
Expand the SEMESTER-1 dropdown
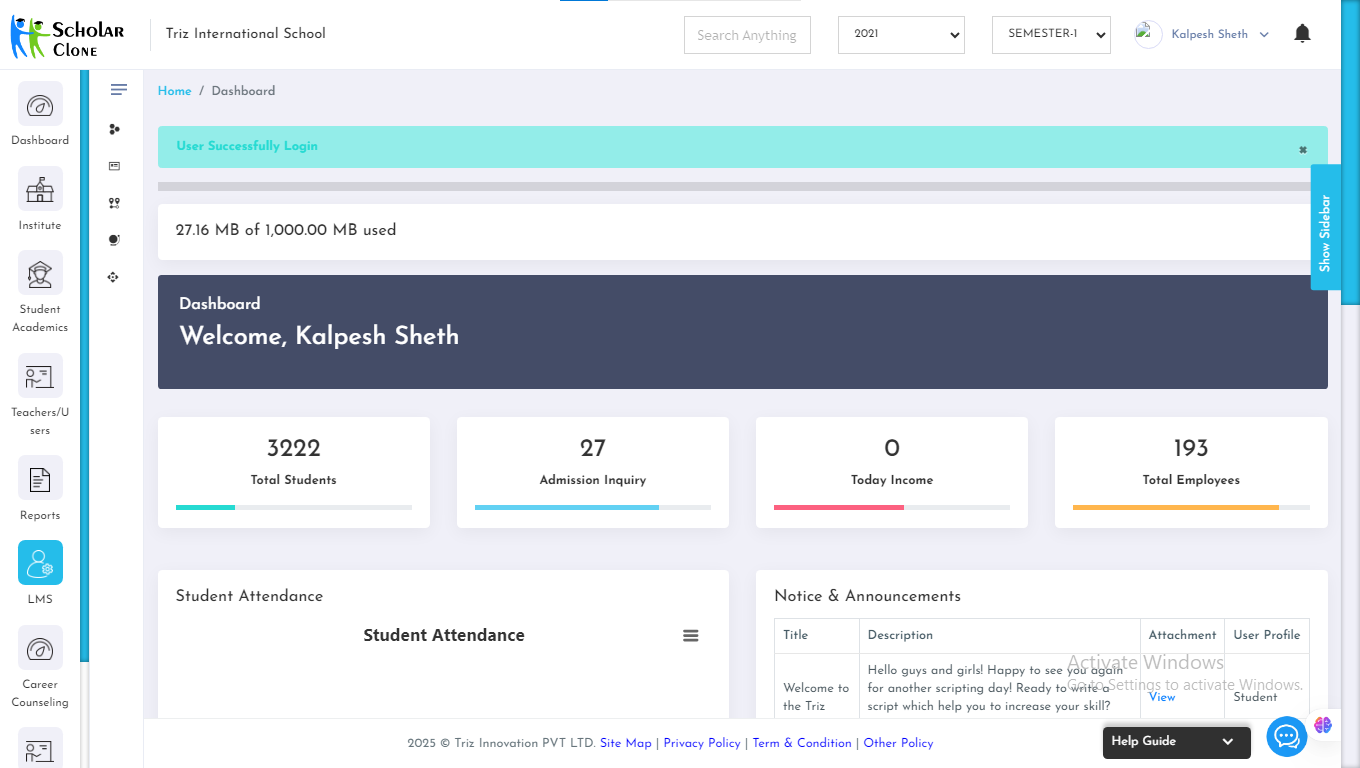(1050, 34)
